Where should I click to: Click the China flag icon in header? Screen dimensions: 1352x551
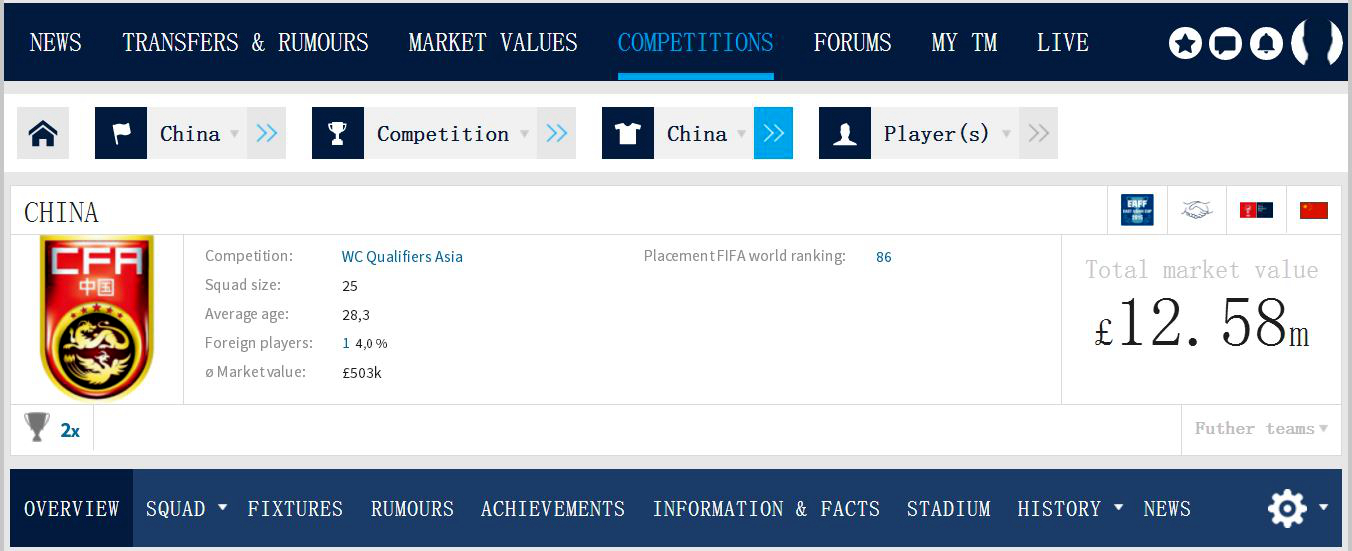coord(1314,210)
